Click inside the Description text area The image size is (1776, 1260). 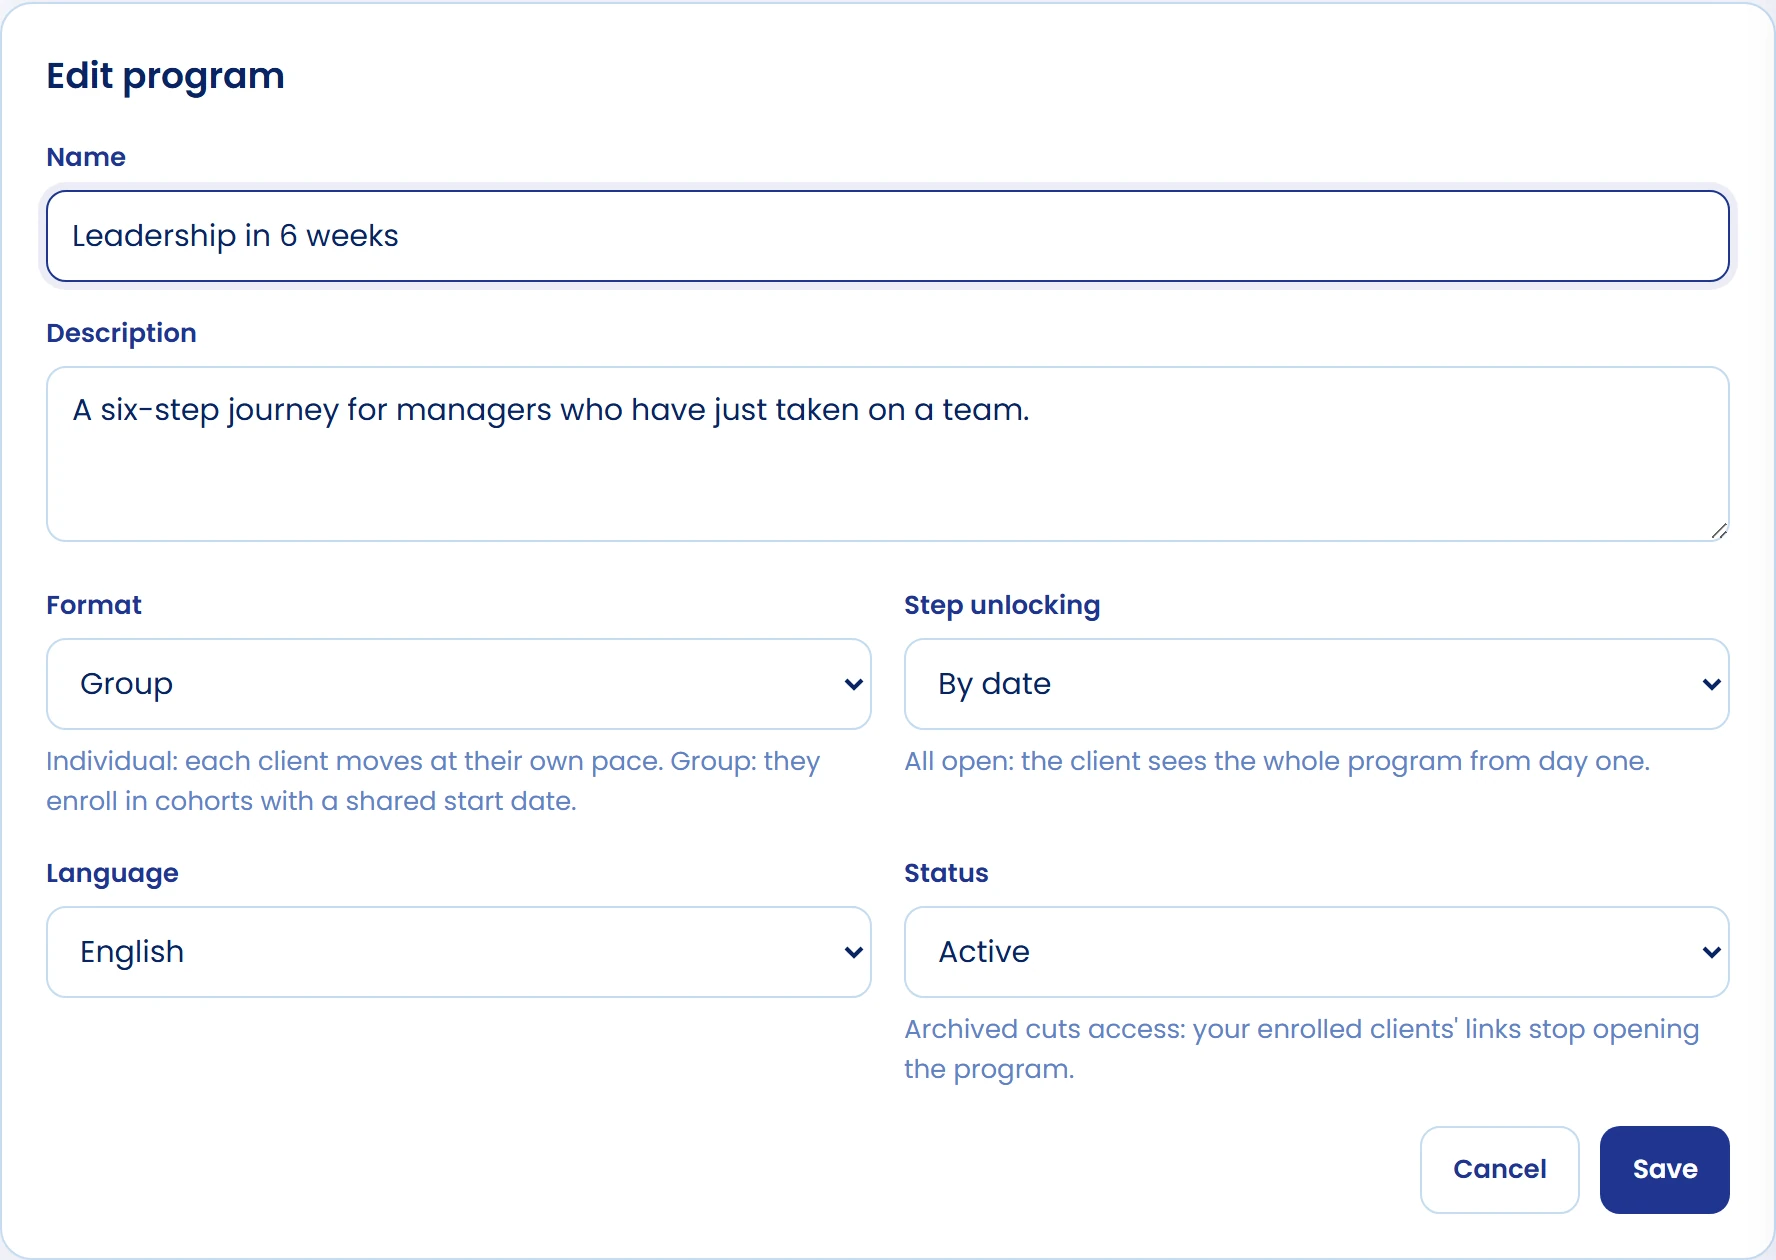[888, 454]
